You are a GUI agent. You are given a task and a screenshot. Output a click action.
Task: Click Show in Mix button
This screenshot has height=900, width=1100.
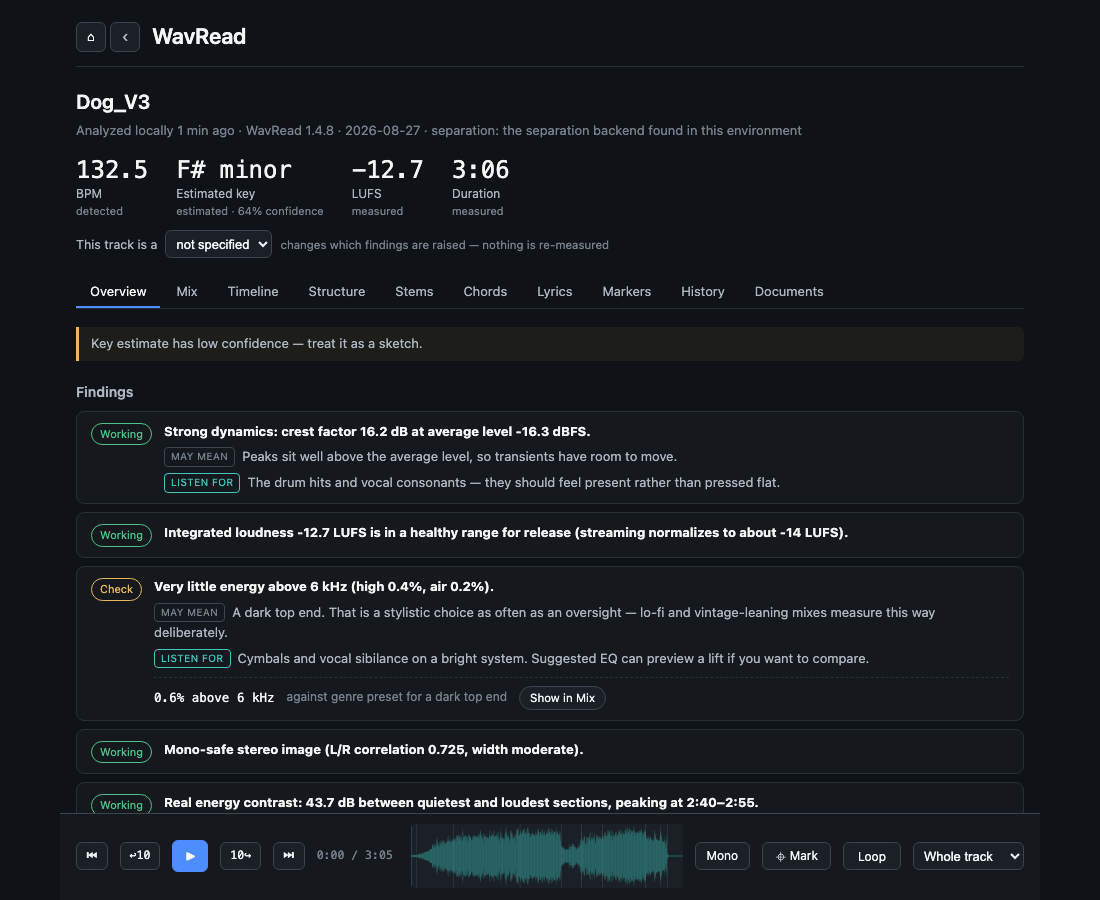(x=562, y=698)
